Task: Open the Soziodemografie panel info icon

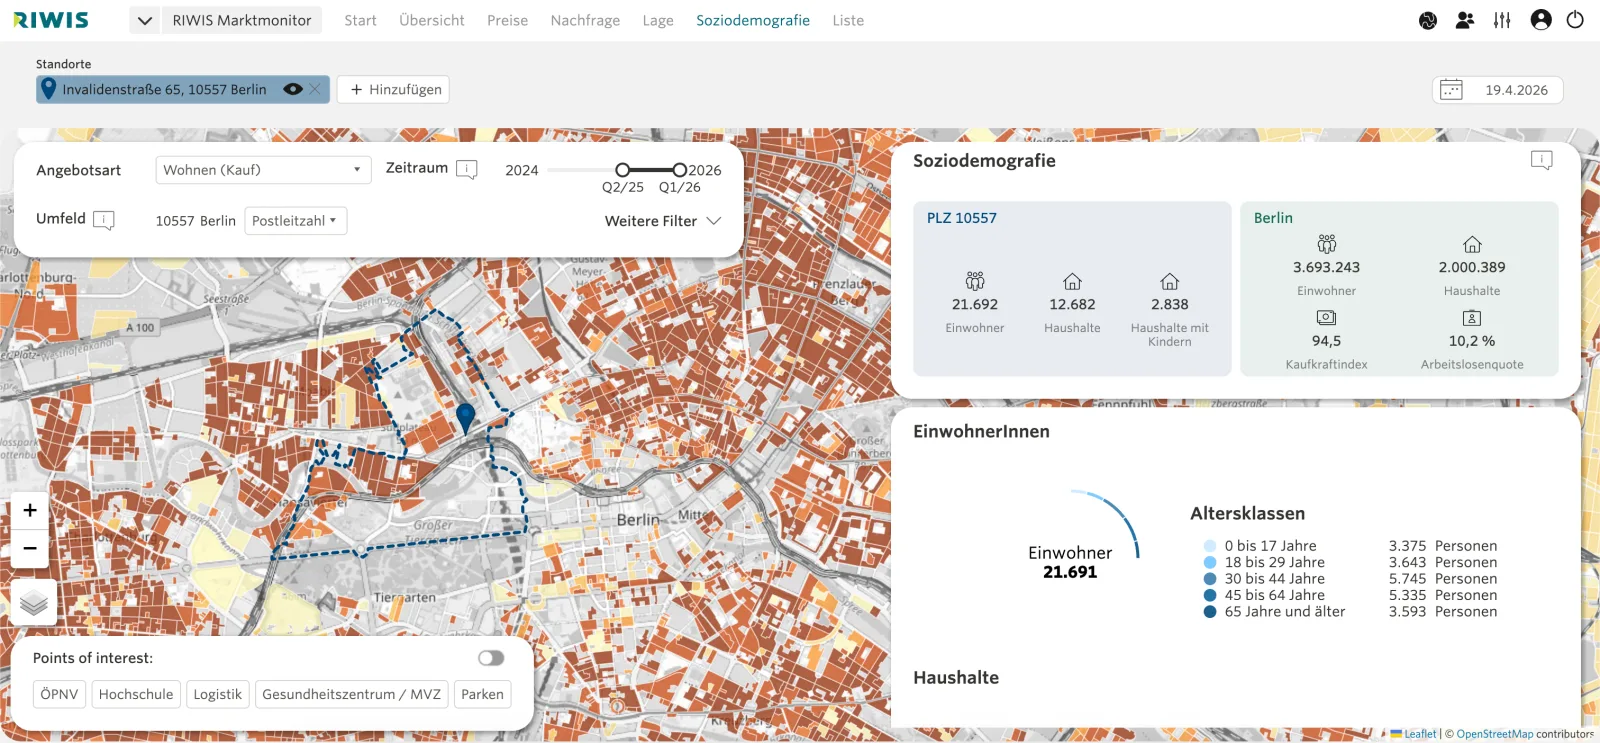Action: click(1542, 160)
